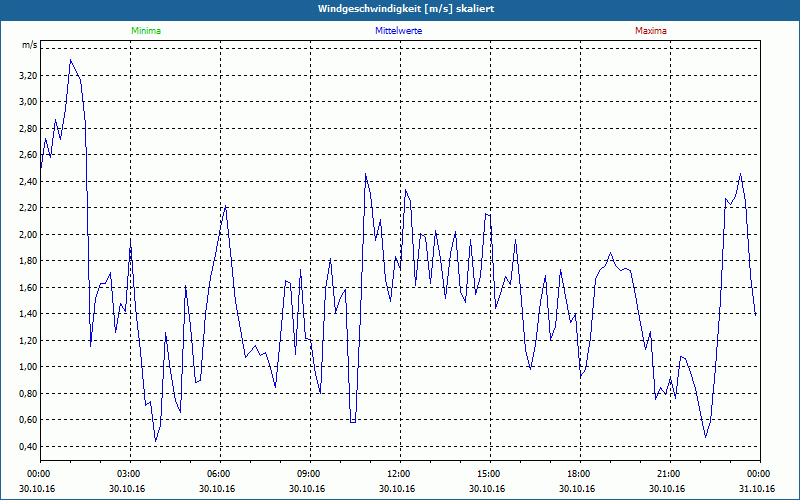Click the 1,80 y-axis value

(30, 261)
